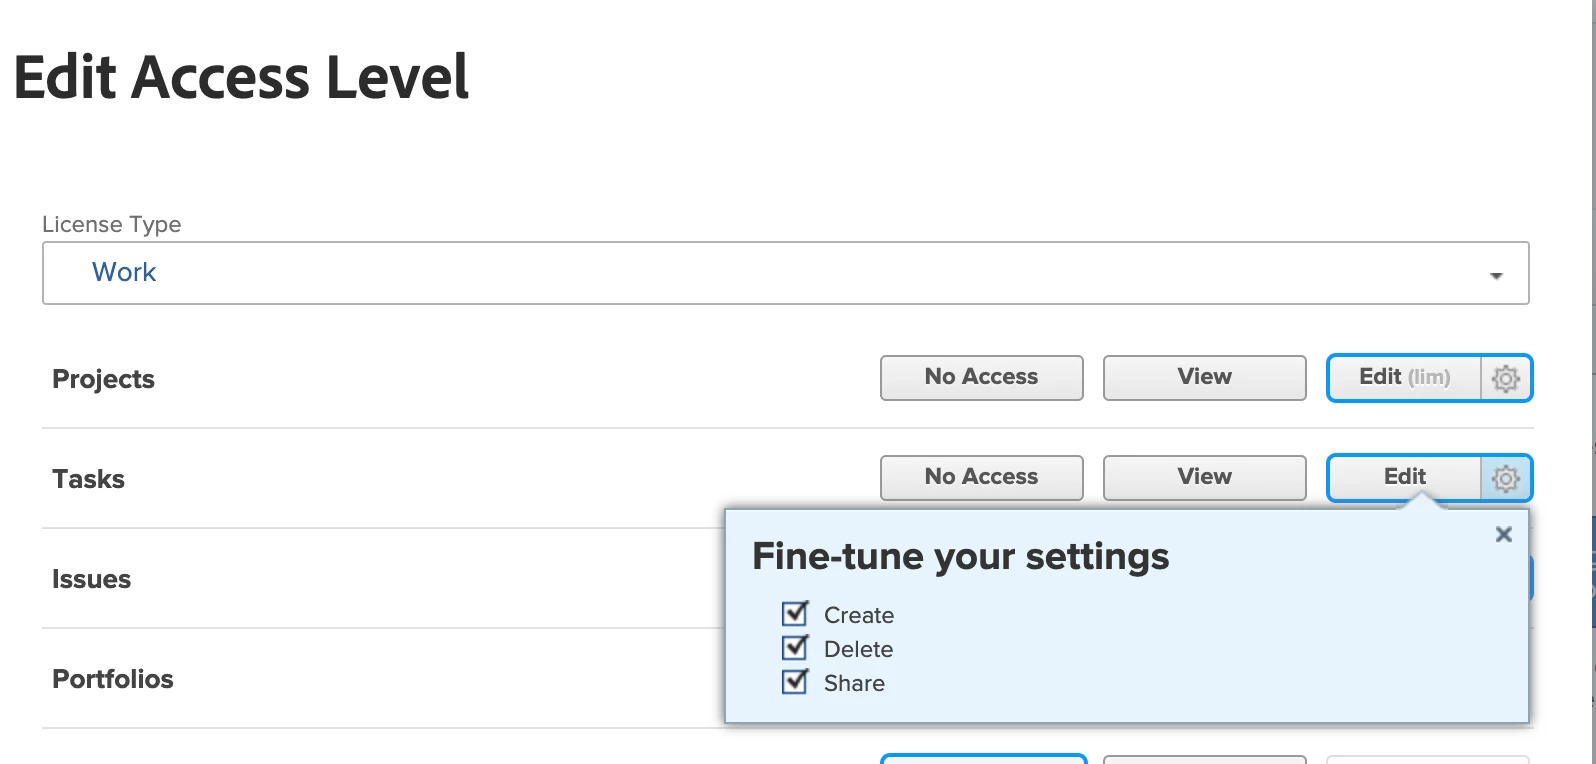Click the Edit Access Level heading
Image resolution: width=1596 pixels, height=764 pixels.
click(241, 78)
